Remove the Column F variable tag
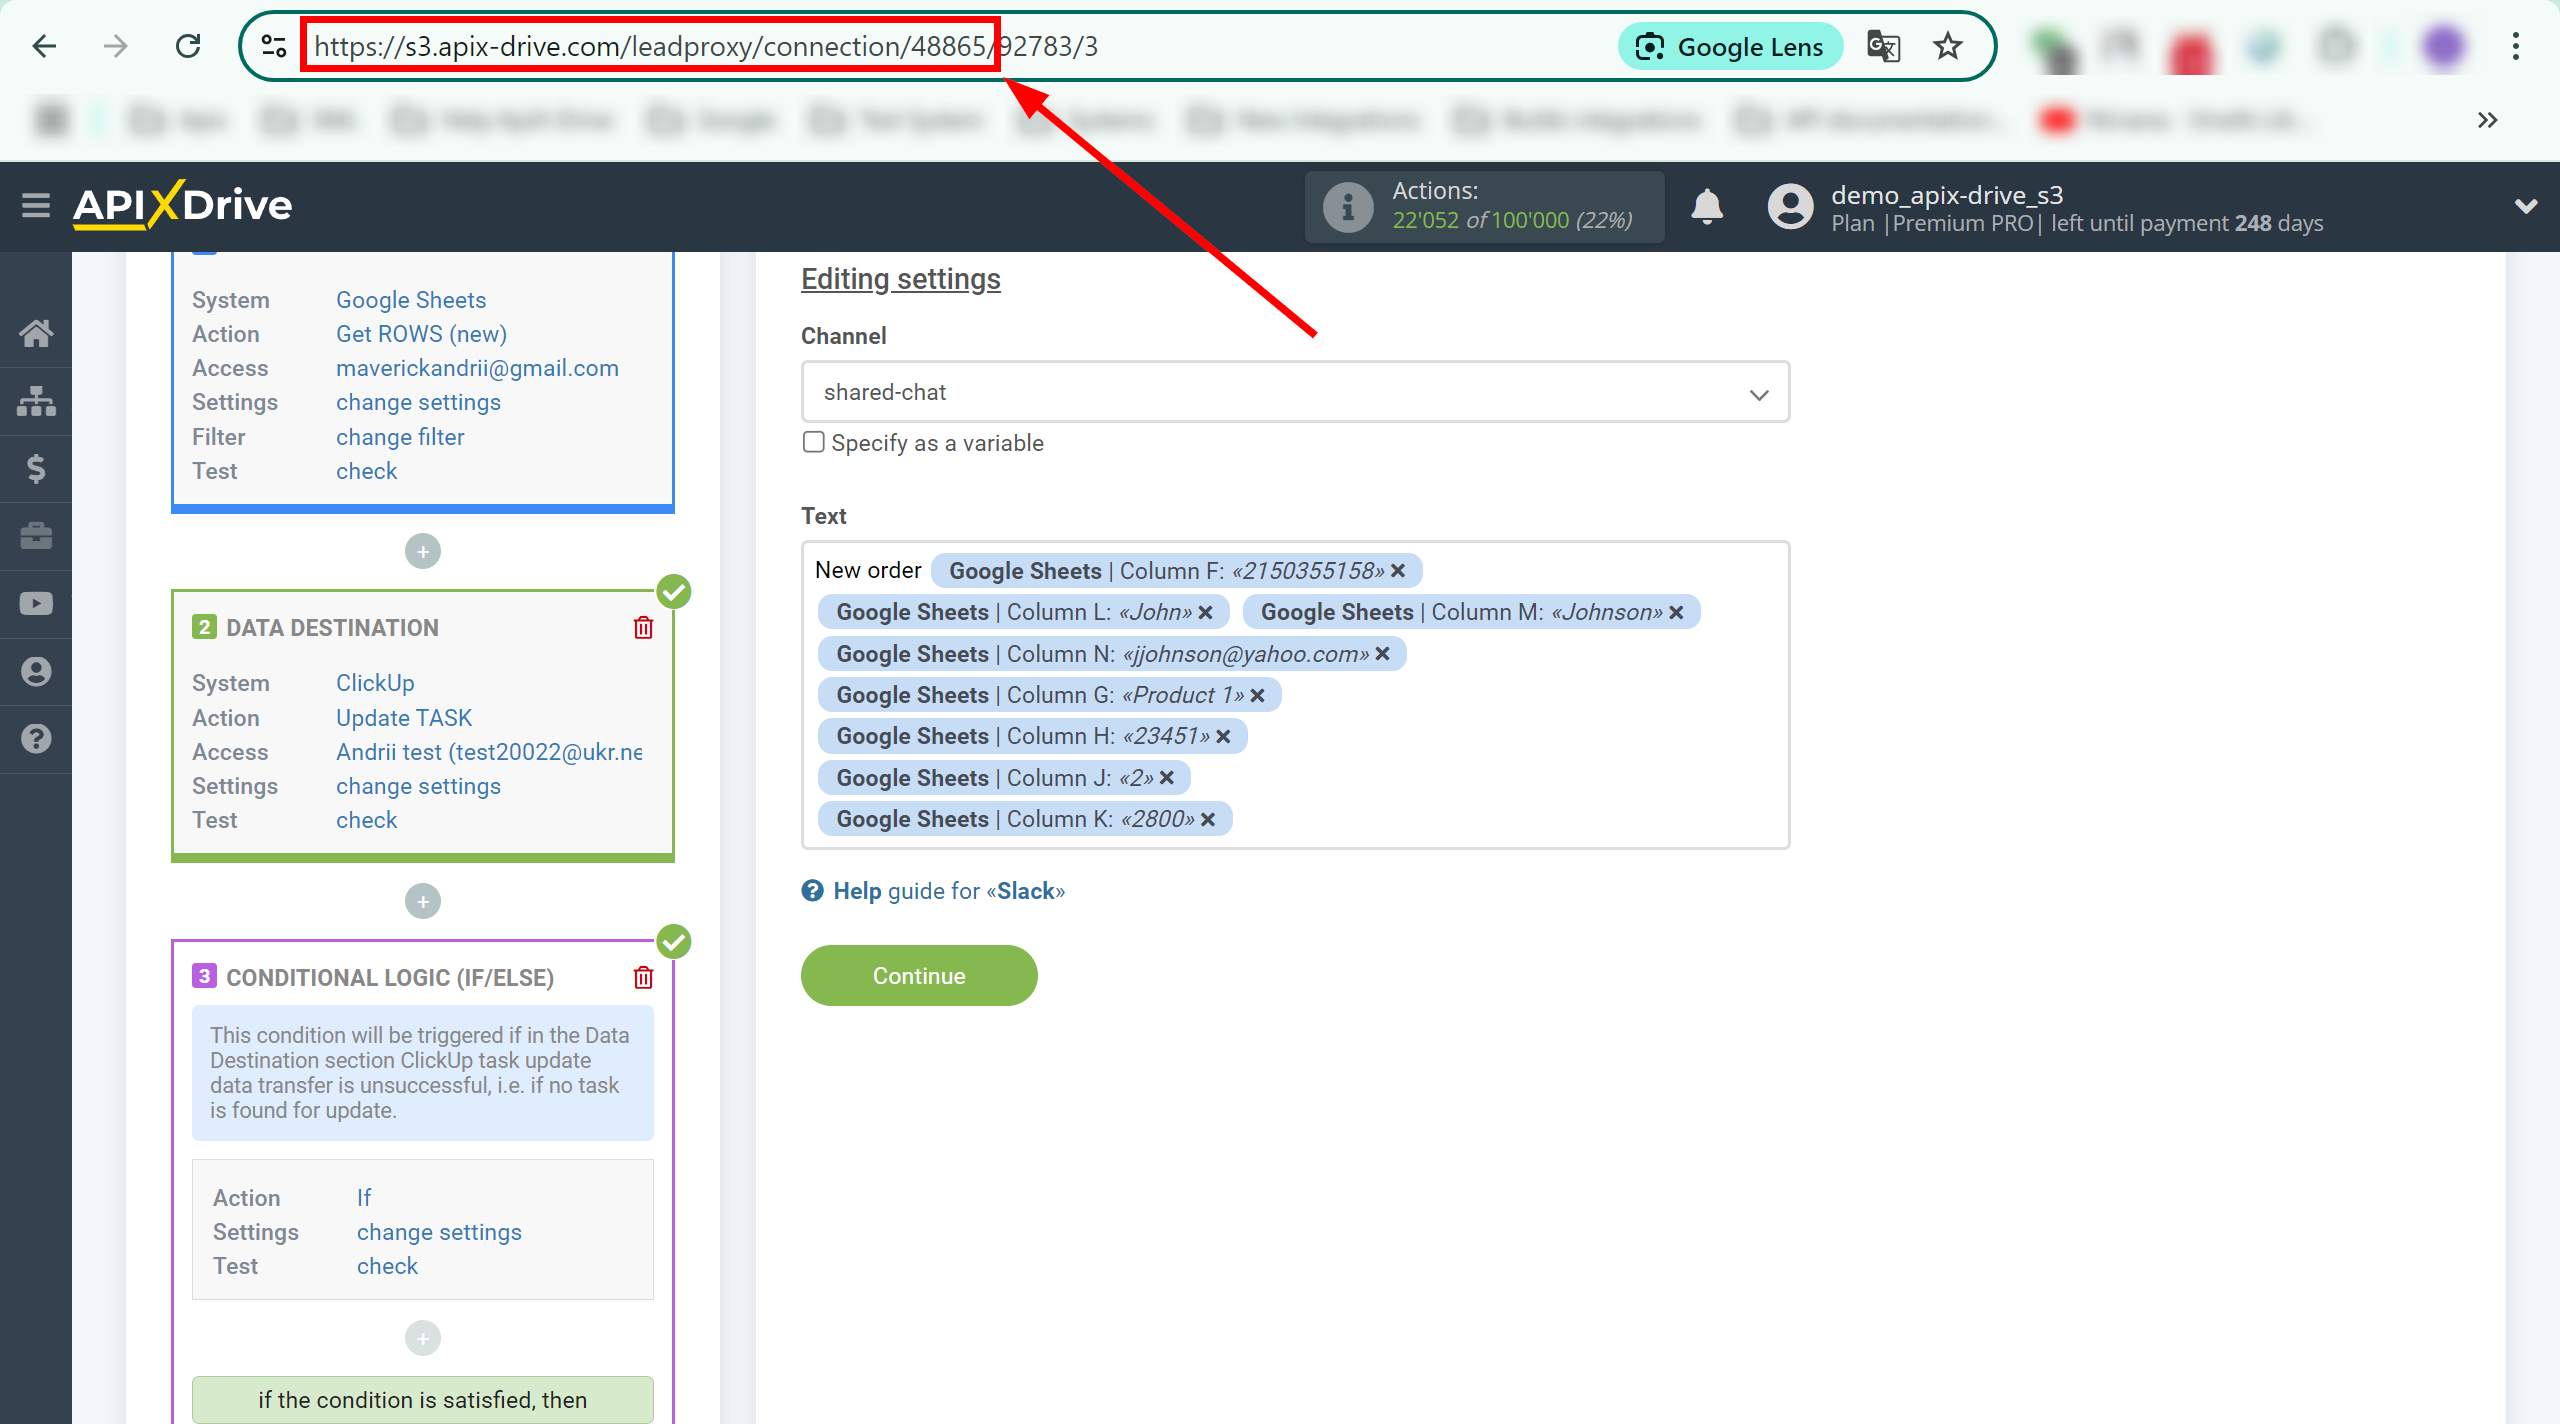 click(x=1398, y=571)
